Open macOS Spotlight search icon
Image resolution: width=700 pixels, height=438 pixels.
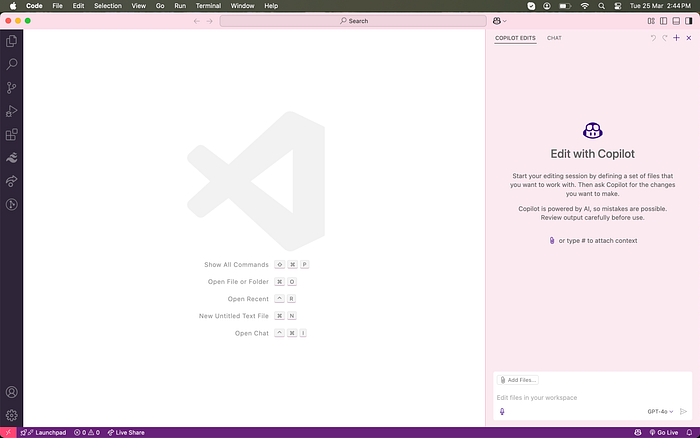coord(601,6)
